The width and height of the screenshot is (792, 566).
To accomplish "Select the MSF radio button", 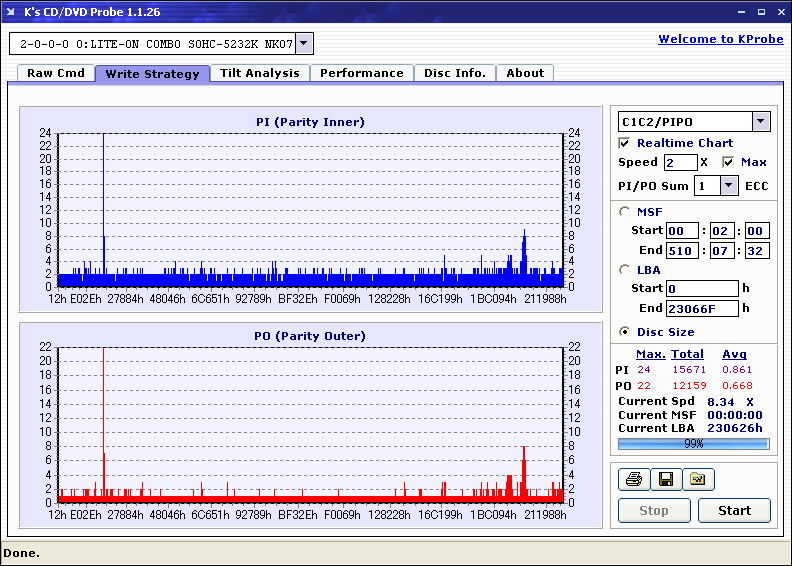I will (625, 212).
